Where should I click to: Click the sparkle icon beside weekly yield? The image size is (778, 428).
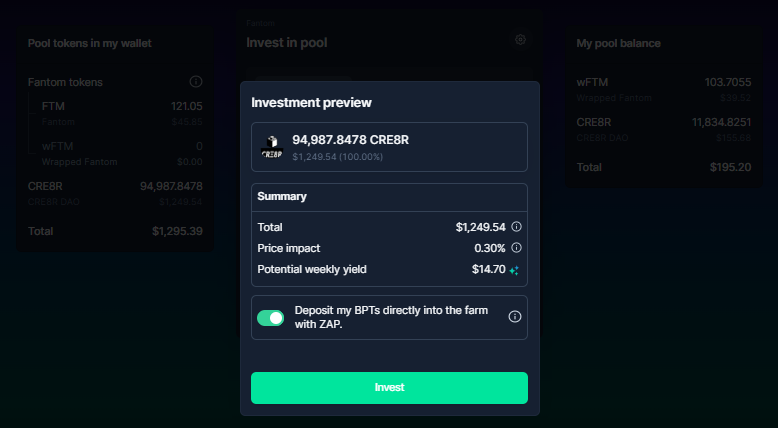pos(515,270)
